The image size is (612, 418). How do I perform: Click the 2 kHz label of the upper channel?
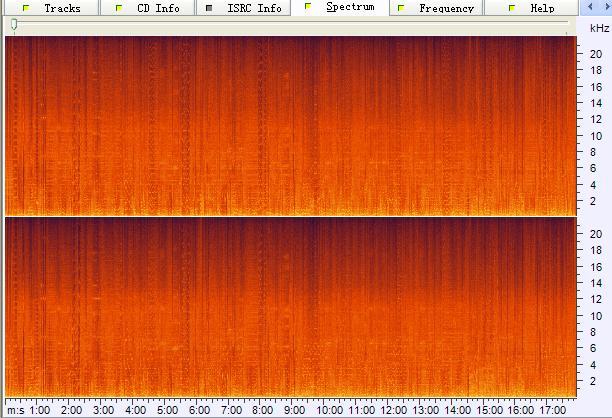[x=593, y=201]
